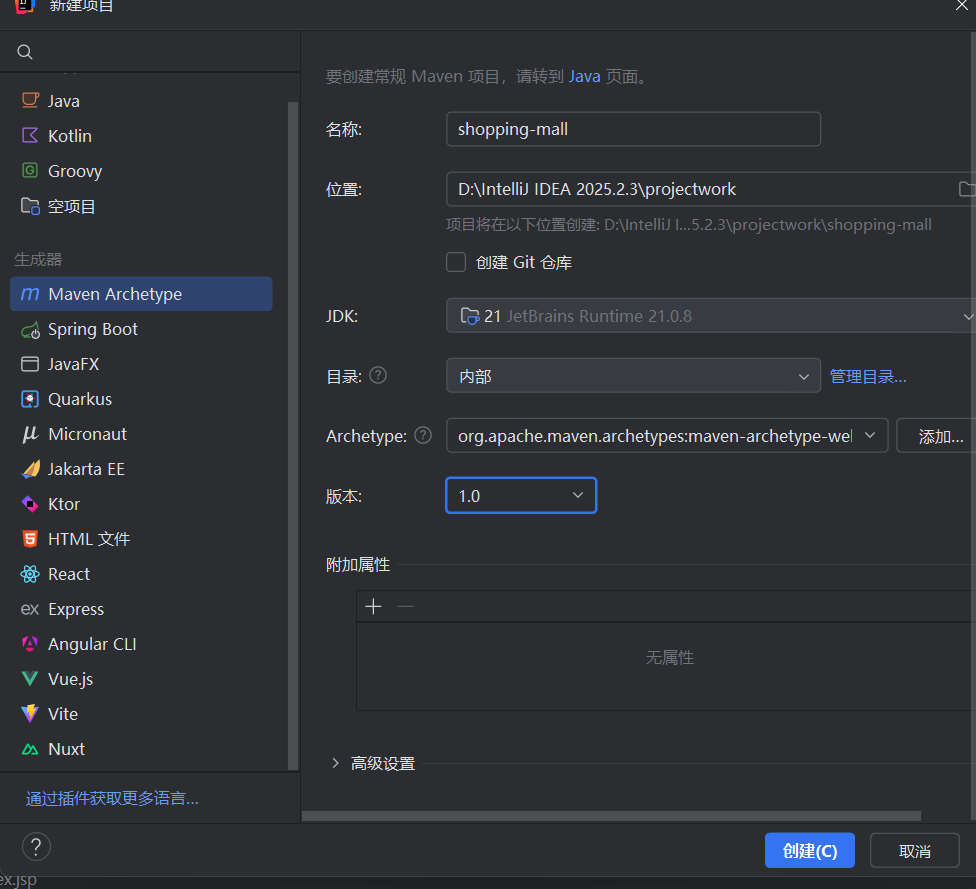The image size is (976, 889).
Task: Click the left panel search field
Action: pyautogui.click(x=150, y=52)
